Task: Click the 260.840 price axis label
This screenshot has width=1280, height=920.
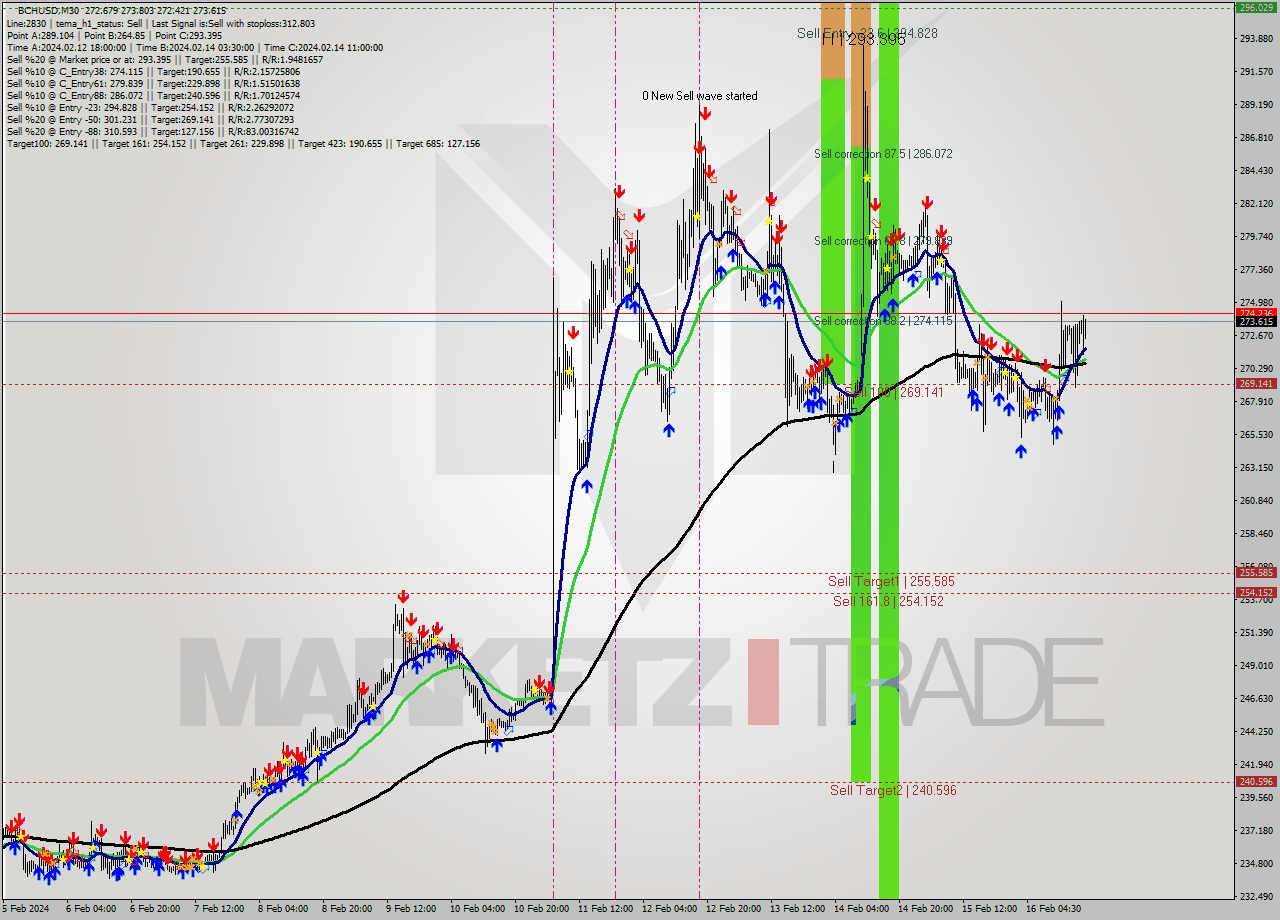Action: 1256,500
